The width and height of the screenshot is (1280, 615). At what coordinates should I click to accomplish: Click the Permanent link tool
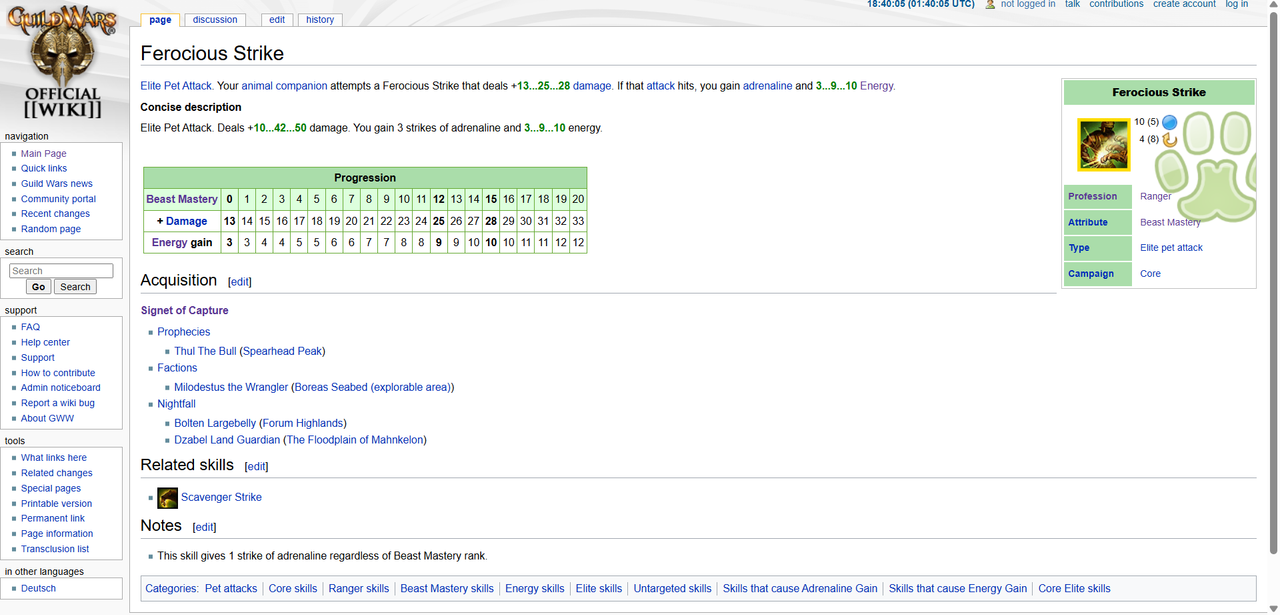[x=53, y=519]
